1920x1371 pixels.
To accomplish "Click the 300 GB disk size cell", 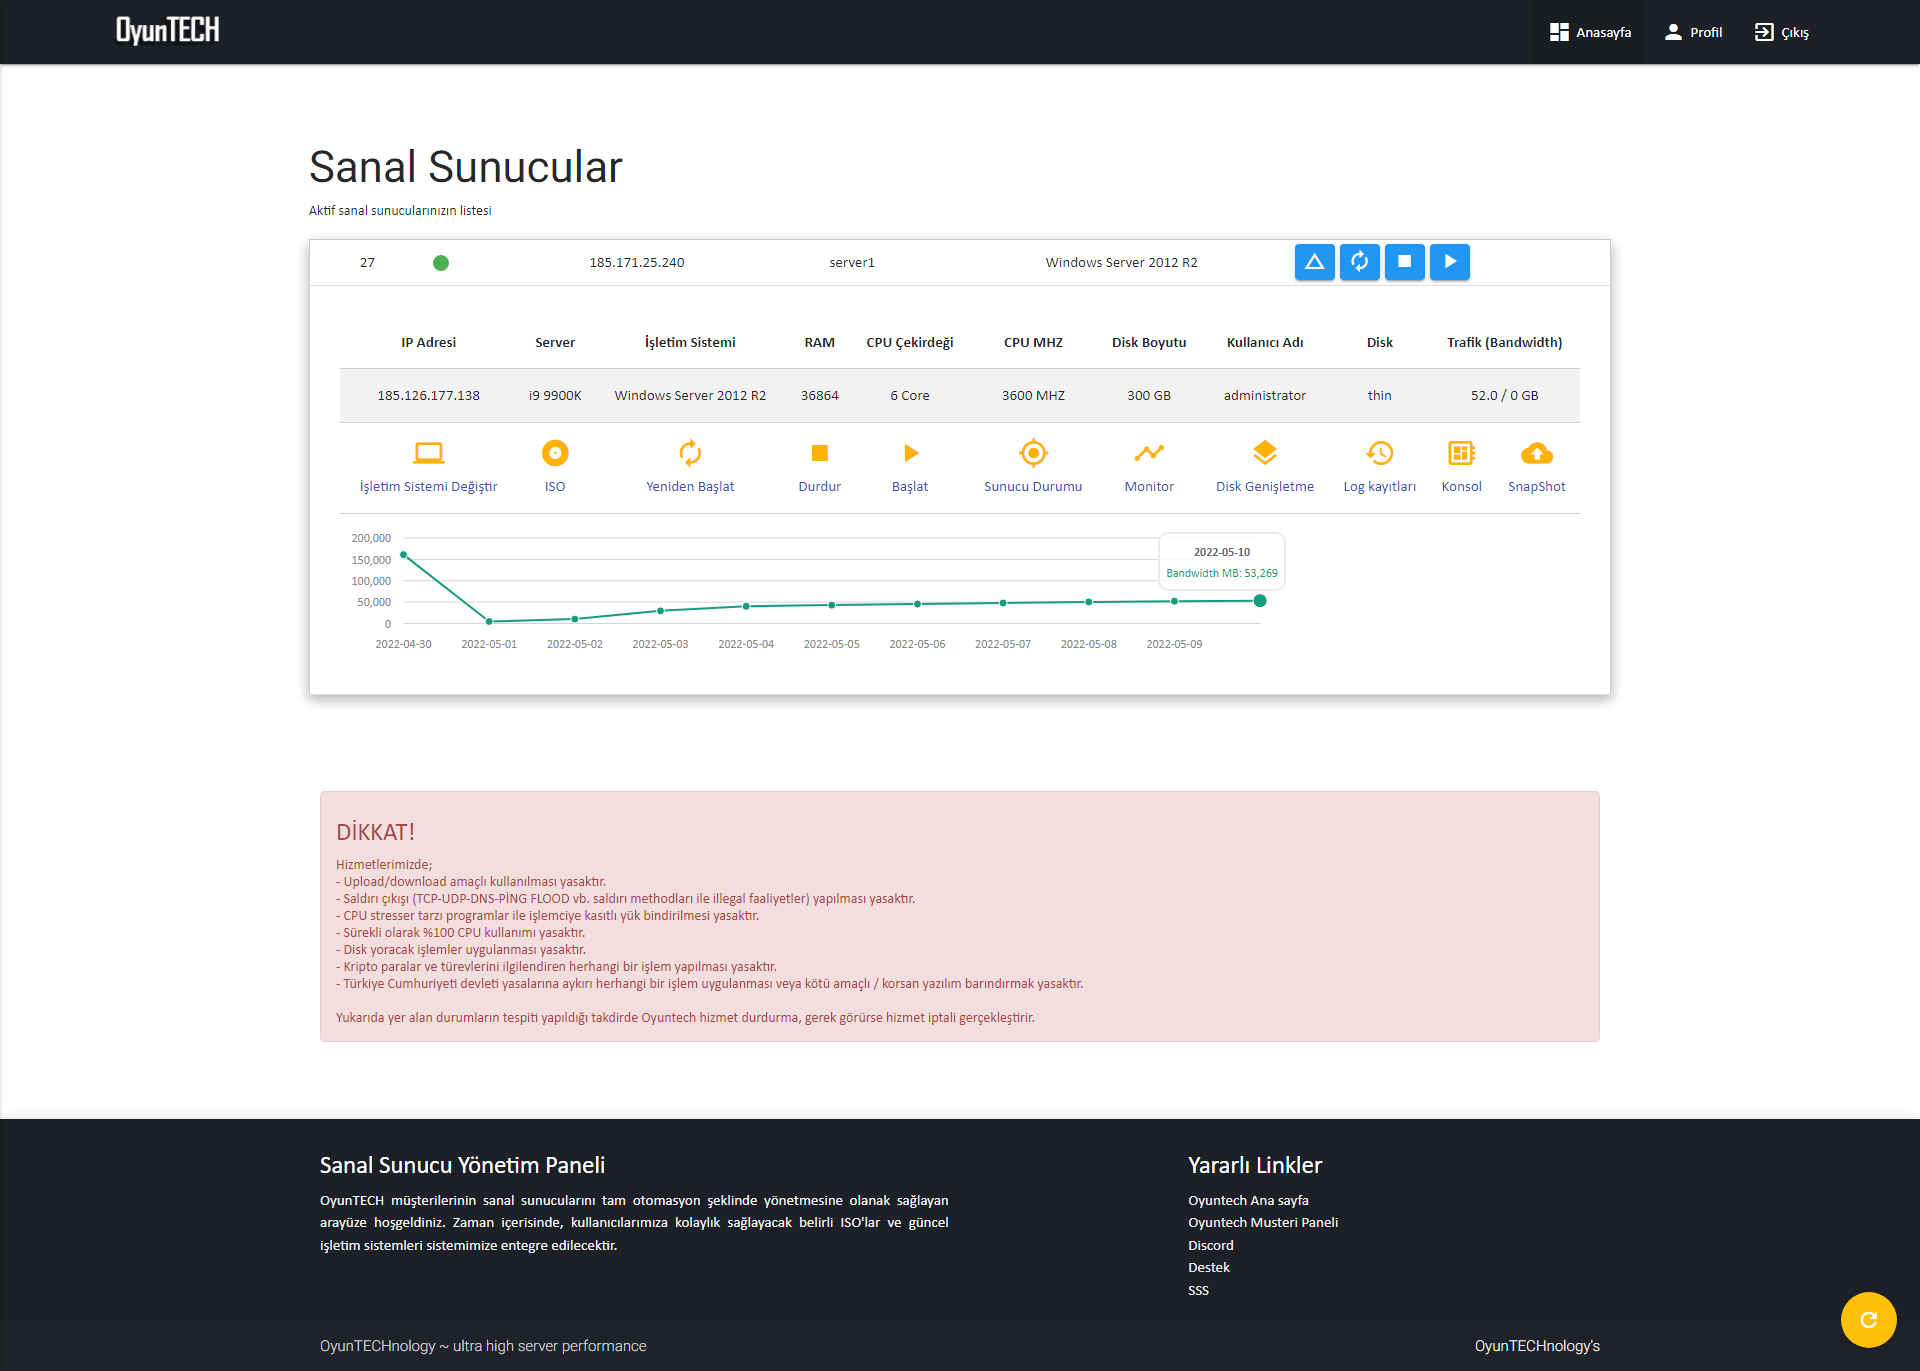I will pos(1149,396).
